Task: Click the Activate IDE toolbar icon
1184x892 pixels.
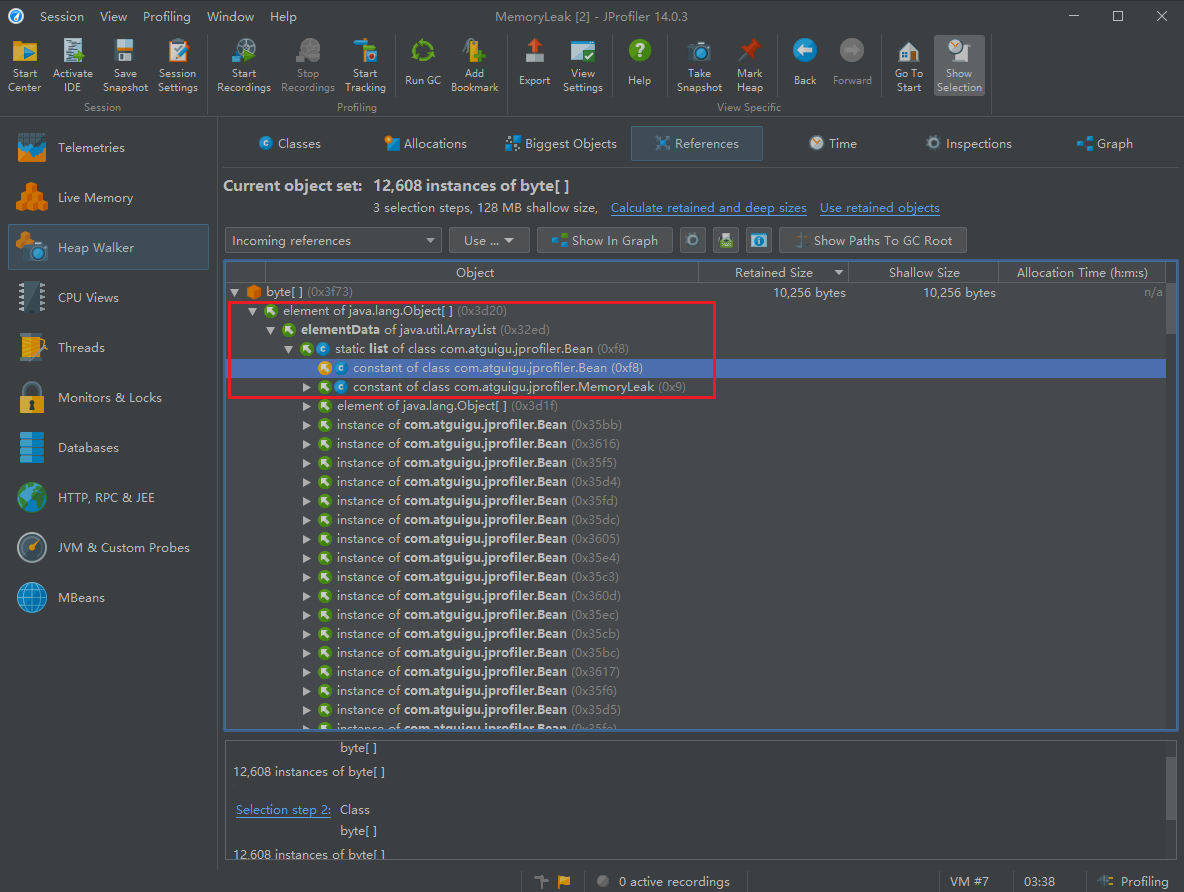Action: (72, 66)
